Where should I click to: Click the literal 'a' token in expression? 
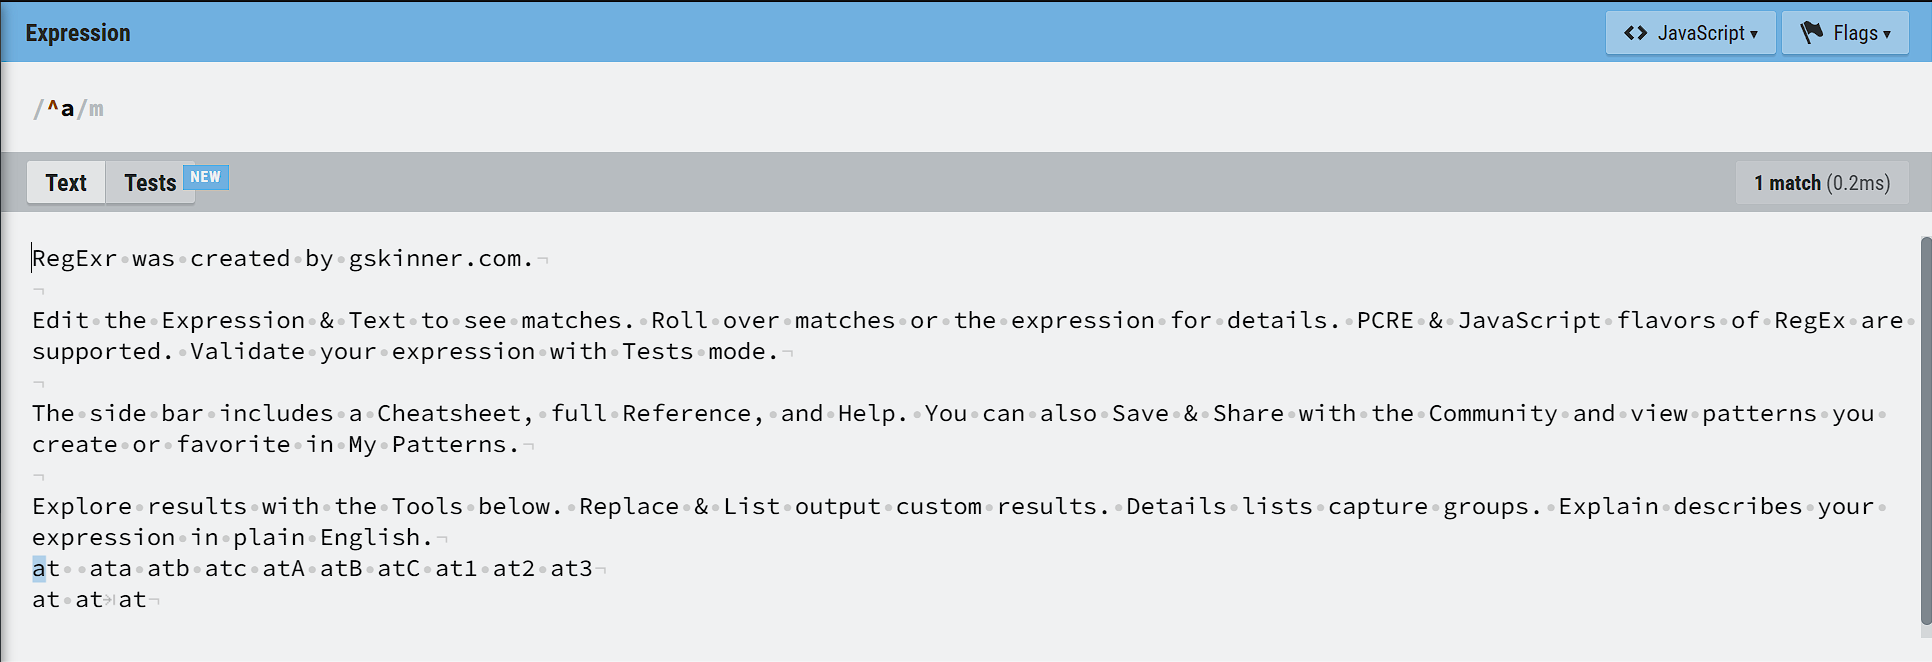coord(67,109)
